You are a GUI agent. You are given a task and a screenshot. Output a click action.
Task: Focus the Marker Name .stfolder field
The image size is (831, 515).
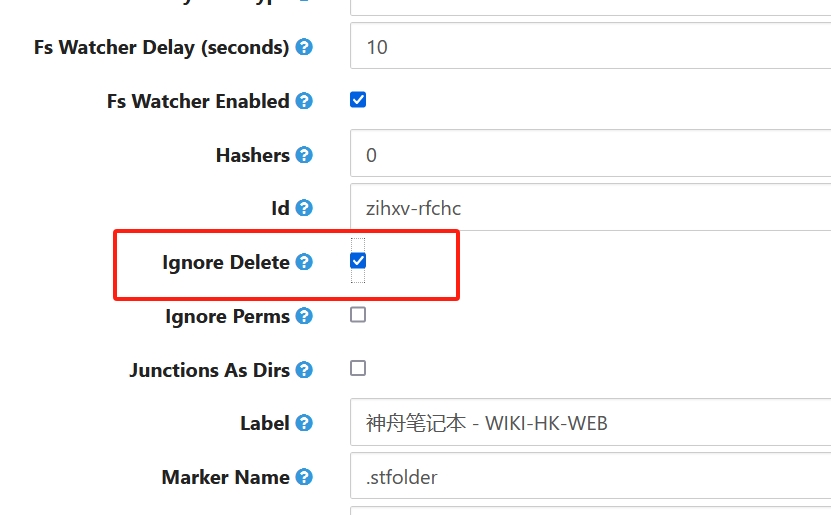590,477
